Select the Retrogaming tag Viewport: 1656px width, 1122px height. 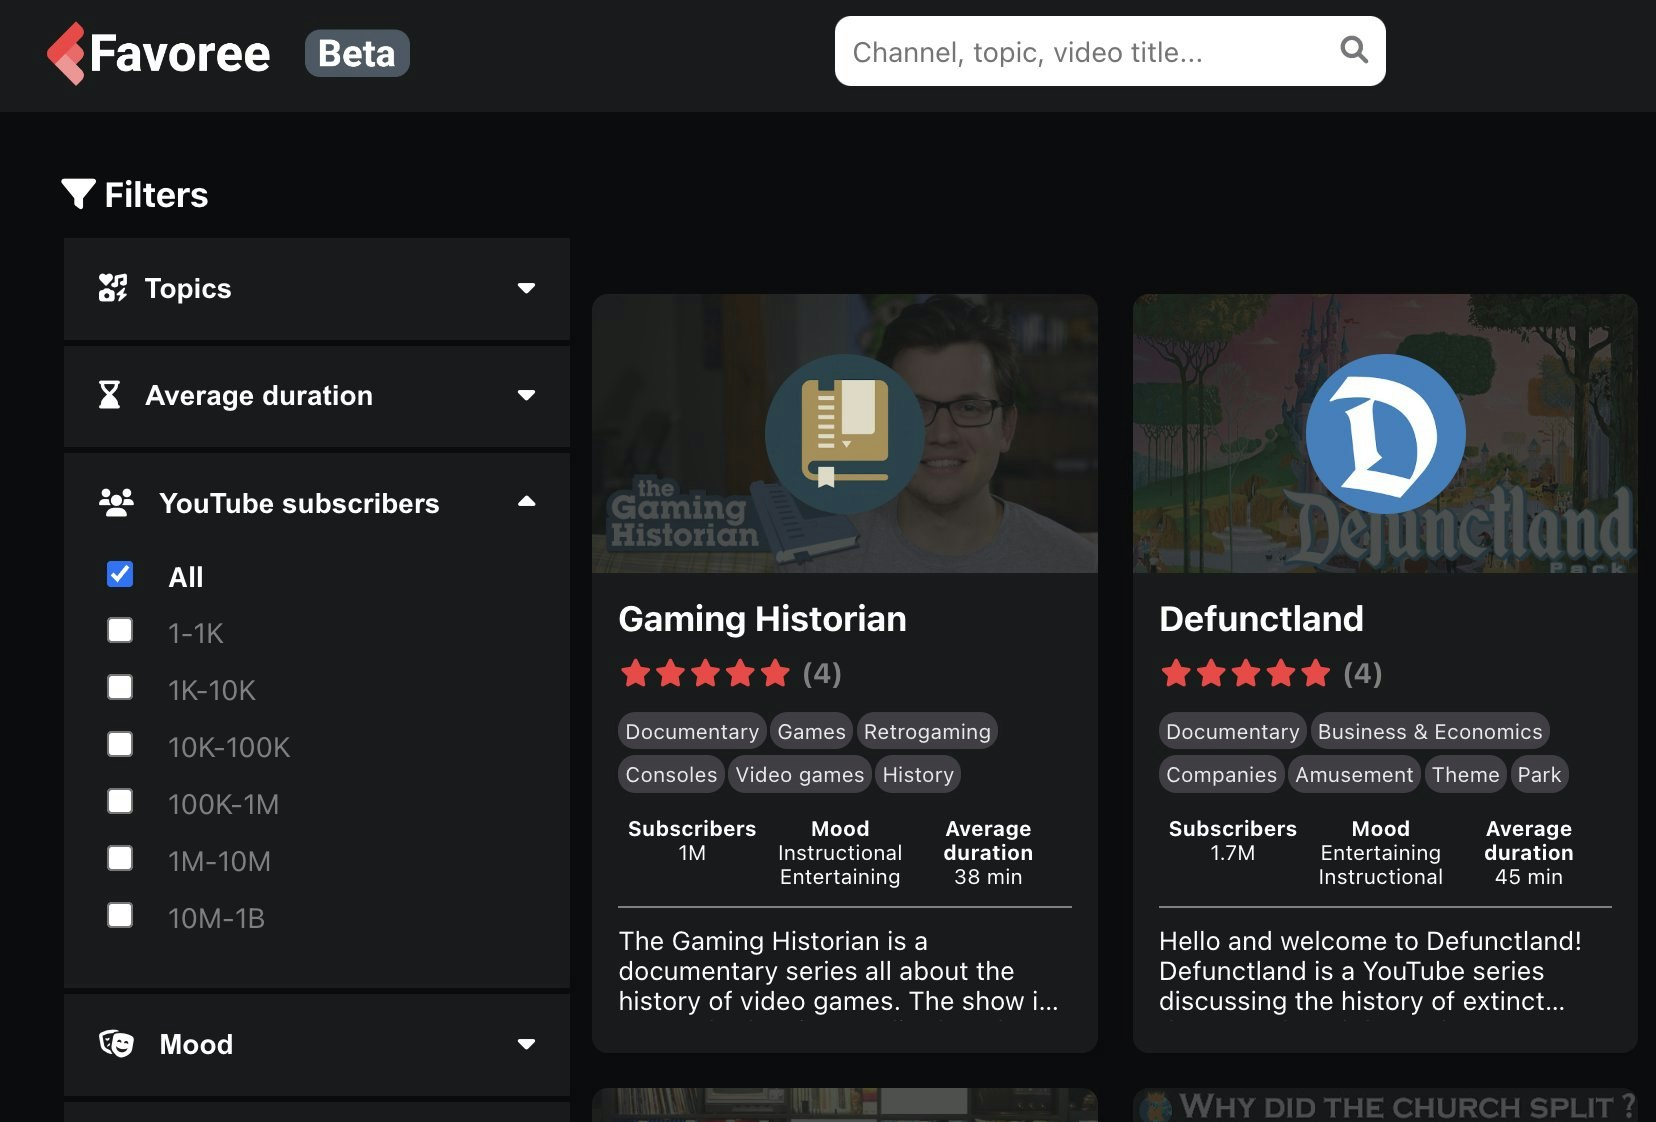927,731
